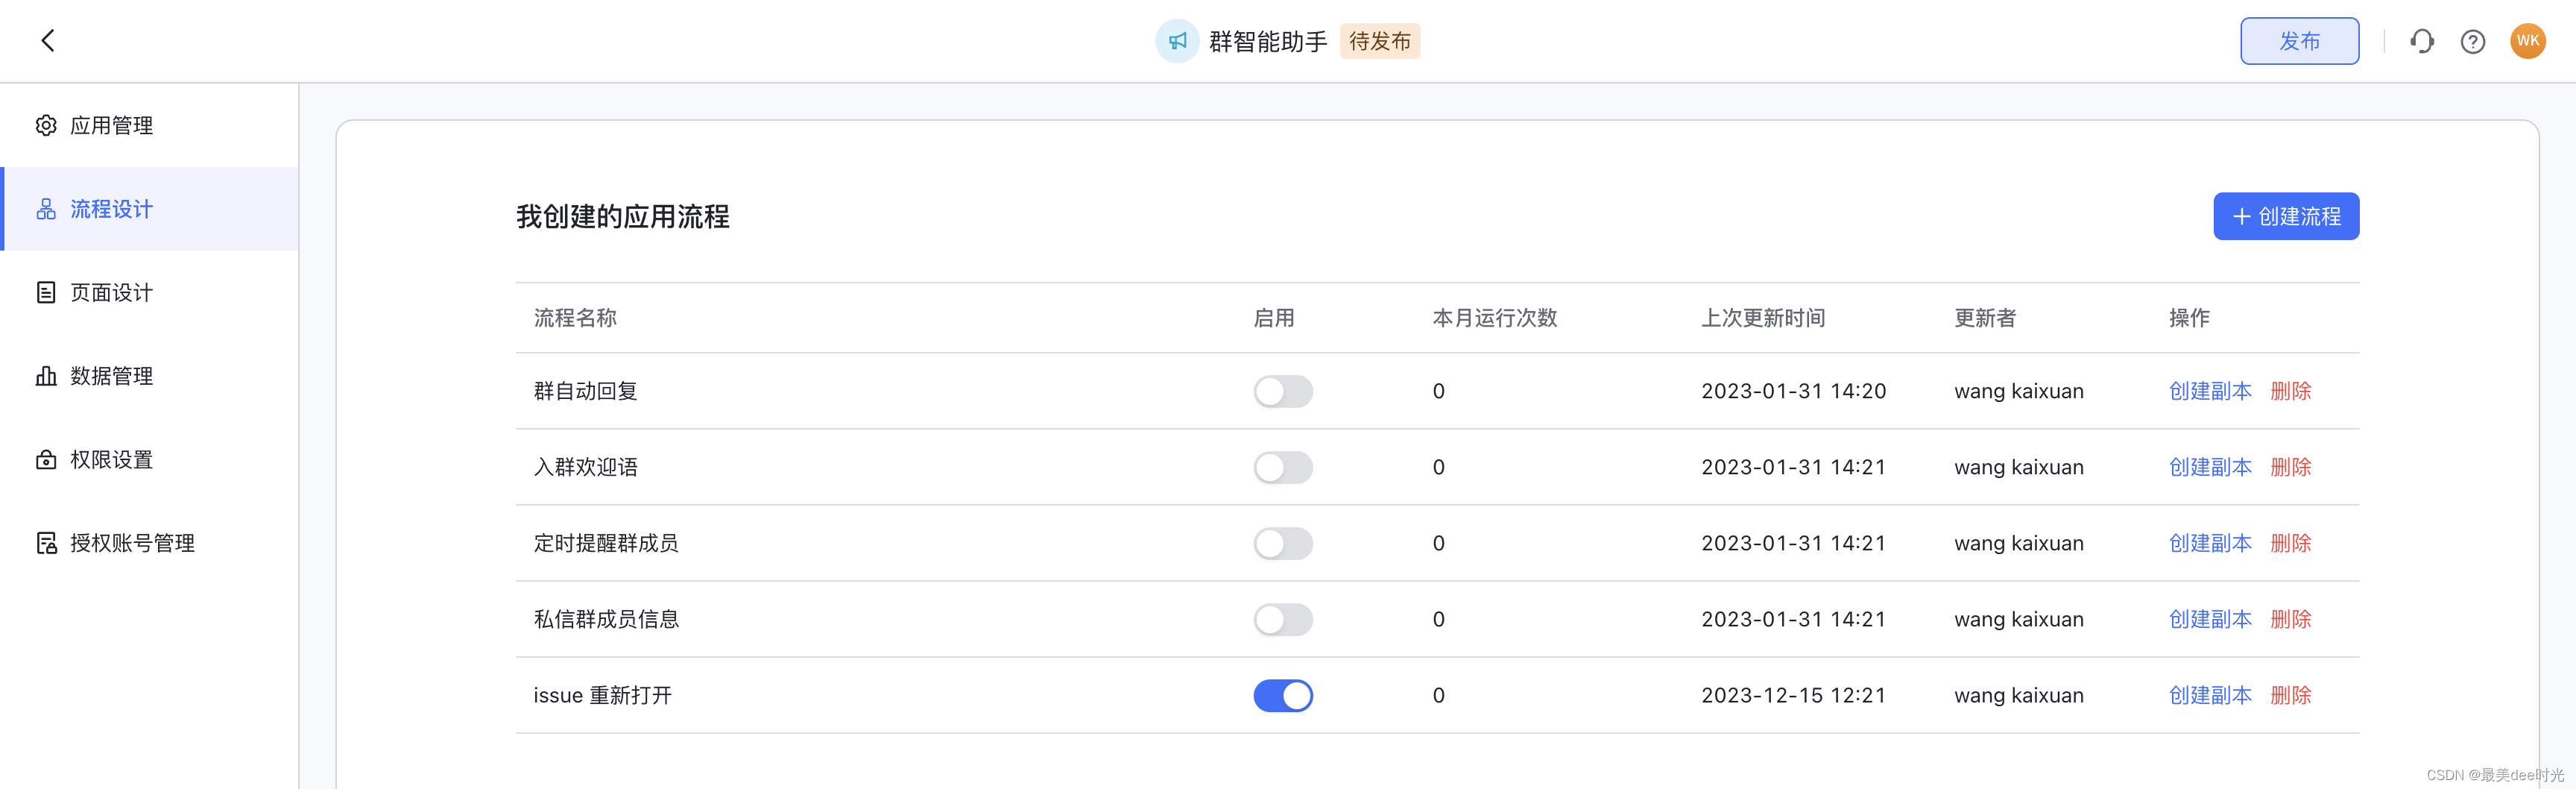Viewport: 2576px width, 789px height.
Task: Select the 授权账号管理 account management icon
Action: 45,542
